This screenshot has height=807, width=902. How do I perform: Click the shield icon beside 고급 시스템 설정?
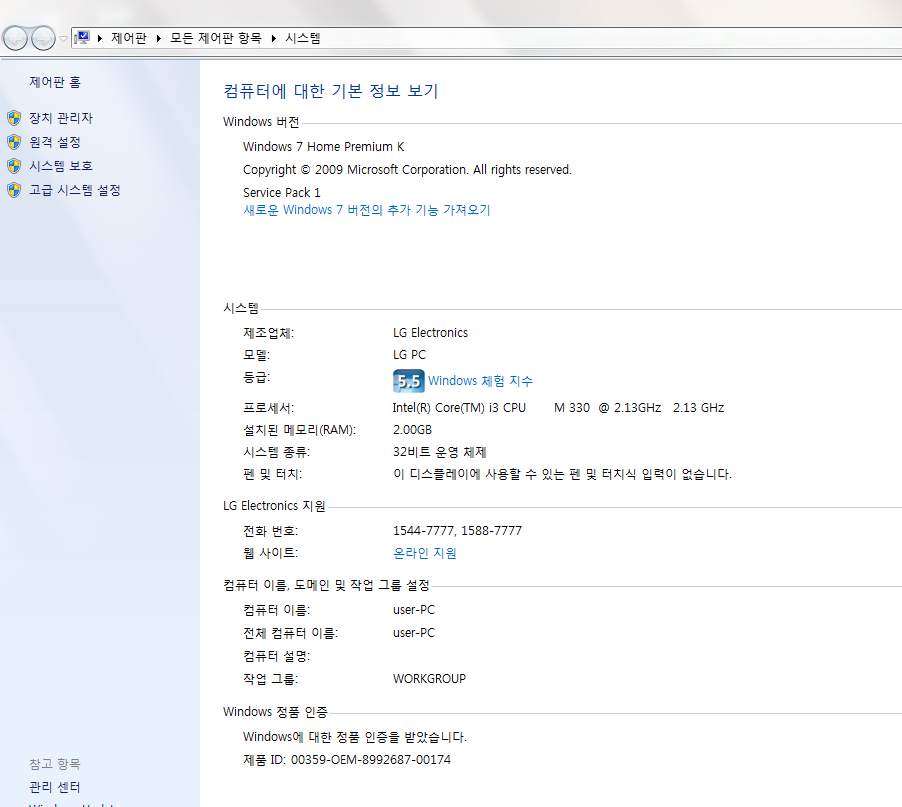[14, 190]
